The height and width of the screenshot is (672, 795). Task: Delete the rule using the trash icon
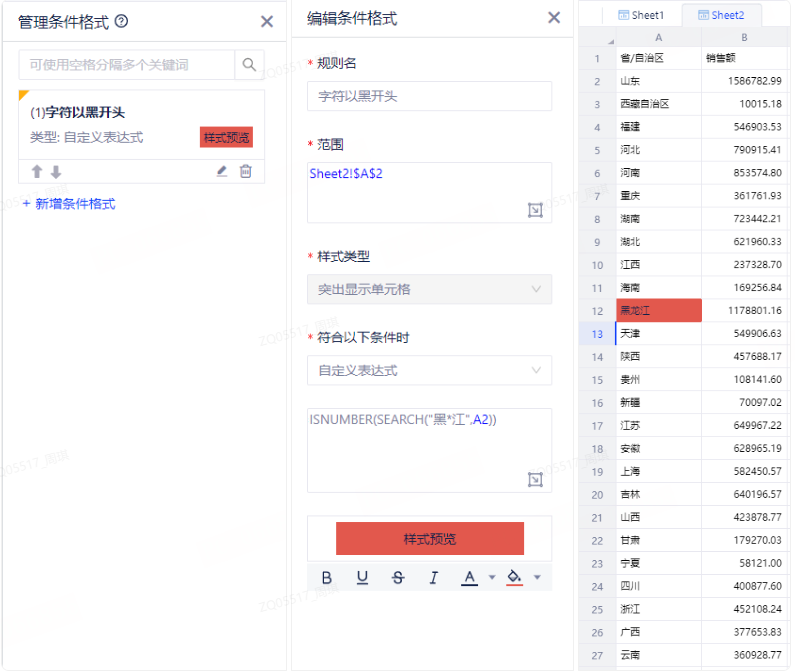[x=246, y=172]
